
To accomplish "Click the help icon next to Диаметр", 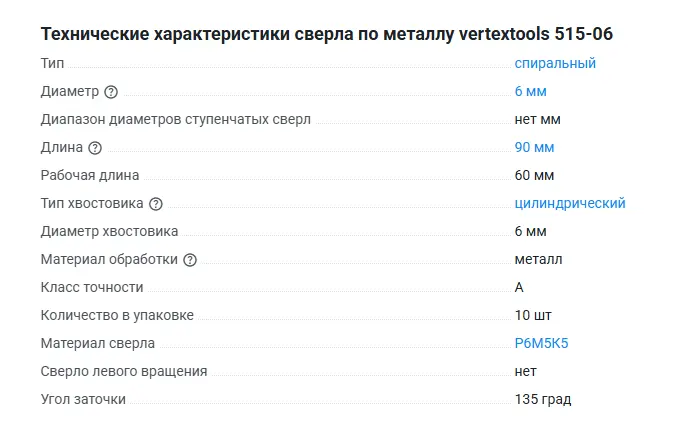I will point(111,92).
